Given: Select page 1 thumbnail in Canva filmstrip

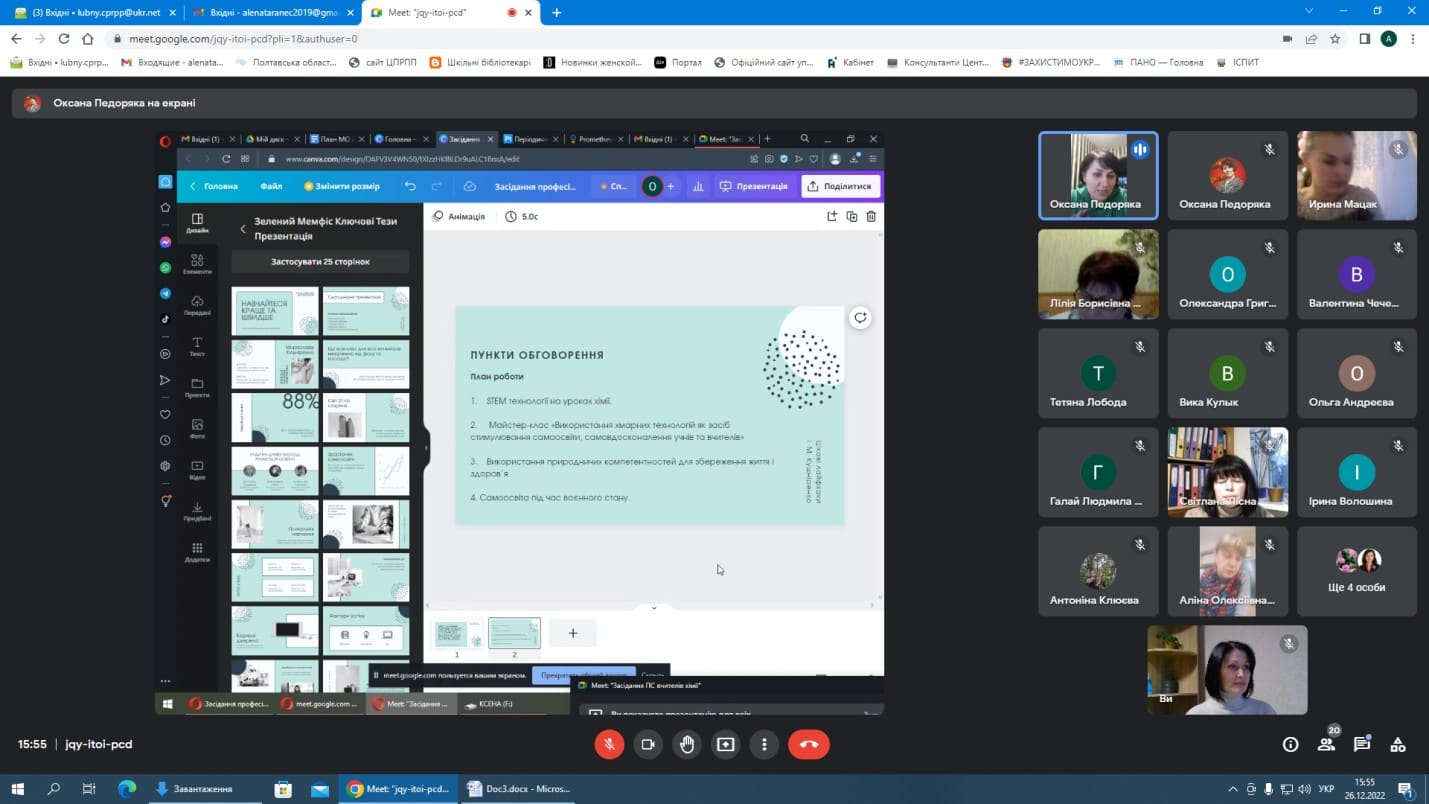Looking at the screenshot, I should (457, 633).
